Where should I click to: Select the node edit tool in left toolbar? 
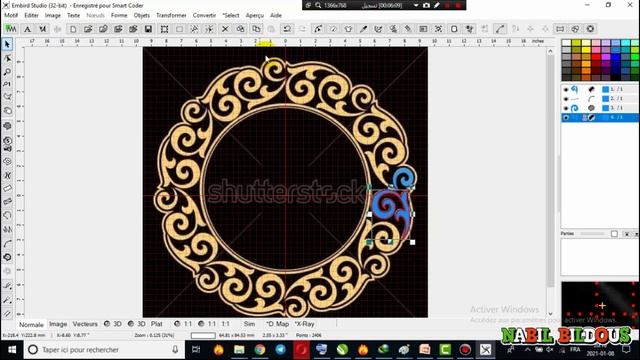tap(7, 58)
